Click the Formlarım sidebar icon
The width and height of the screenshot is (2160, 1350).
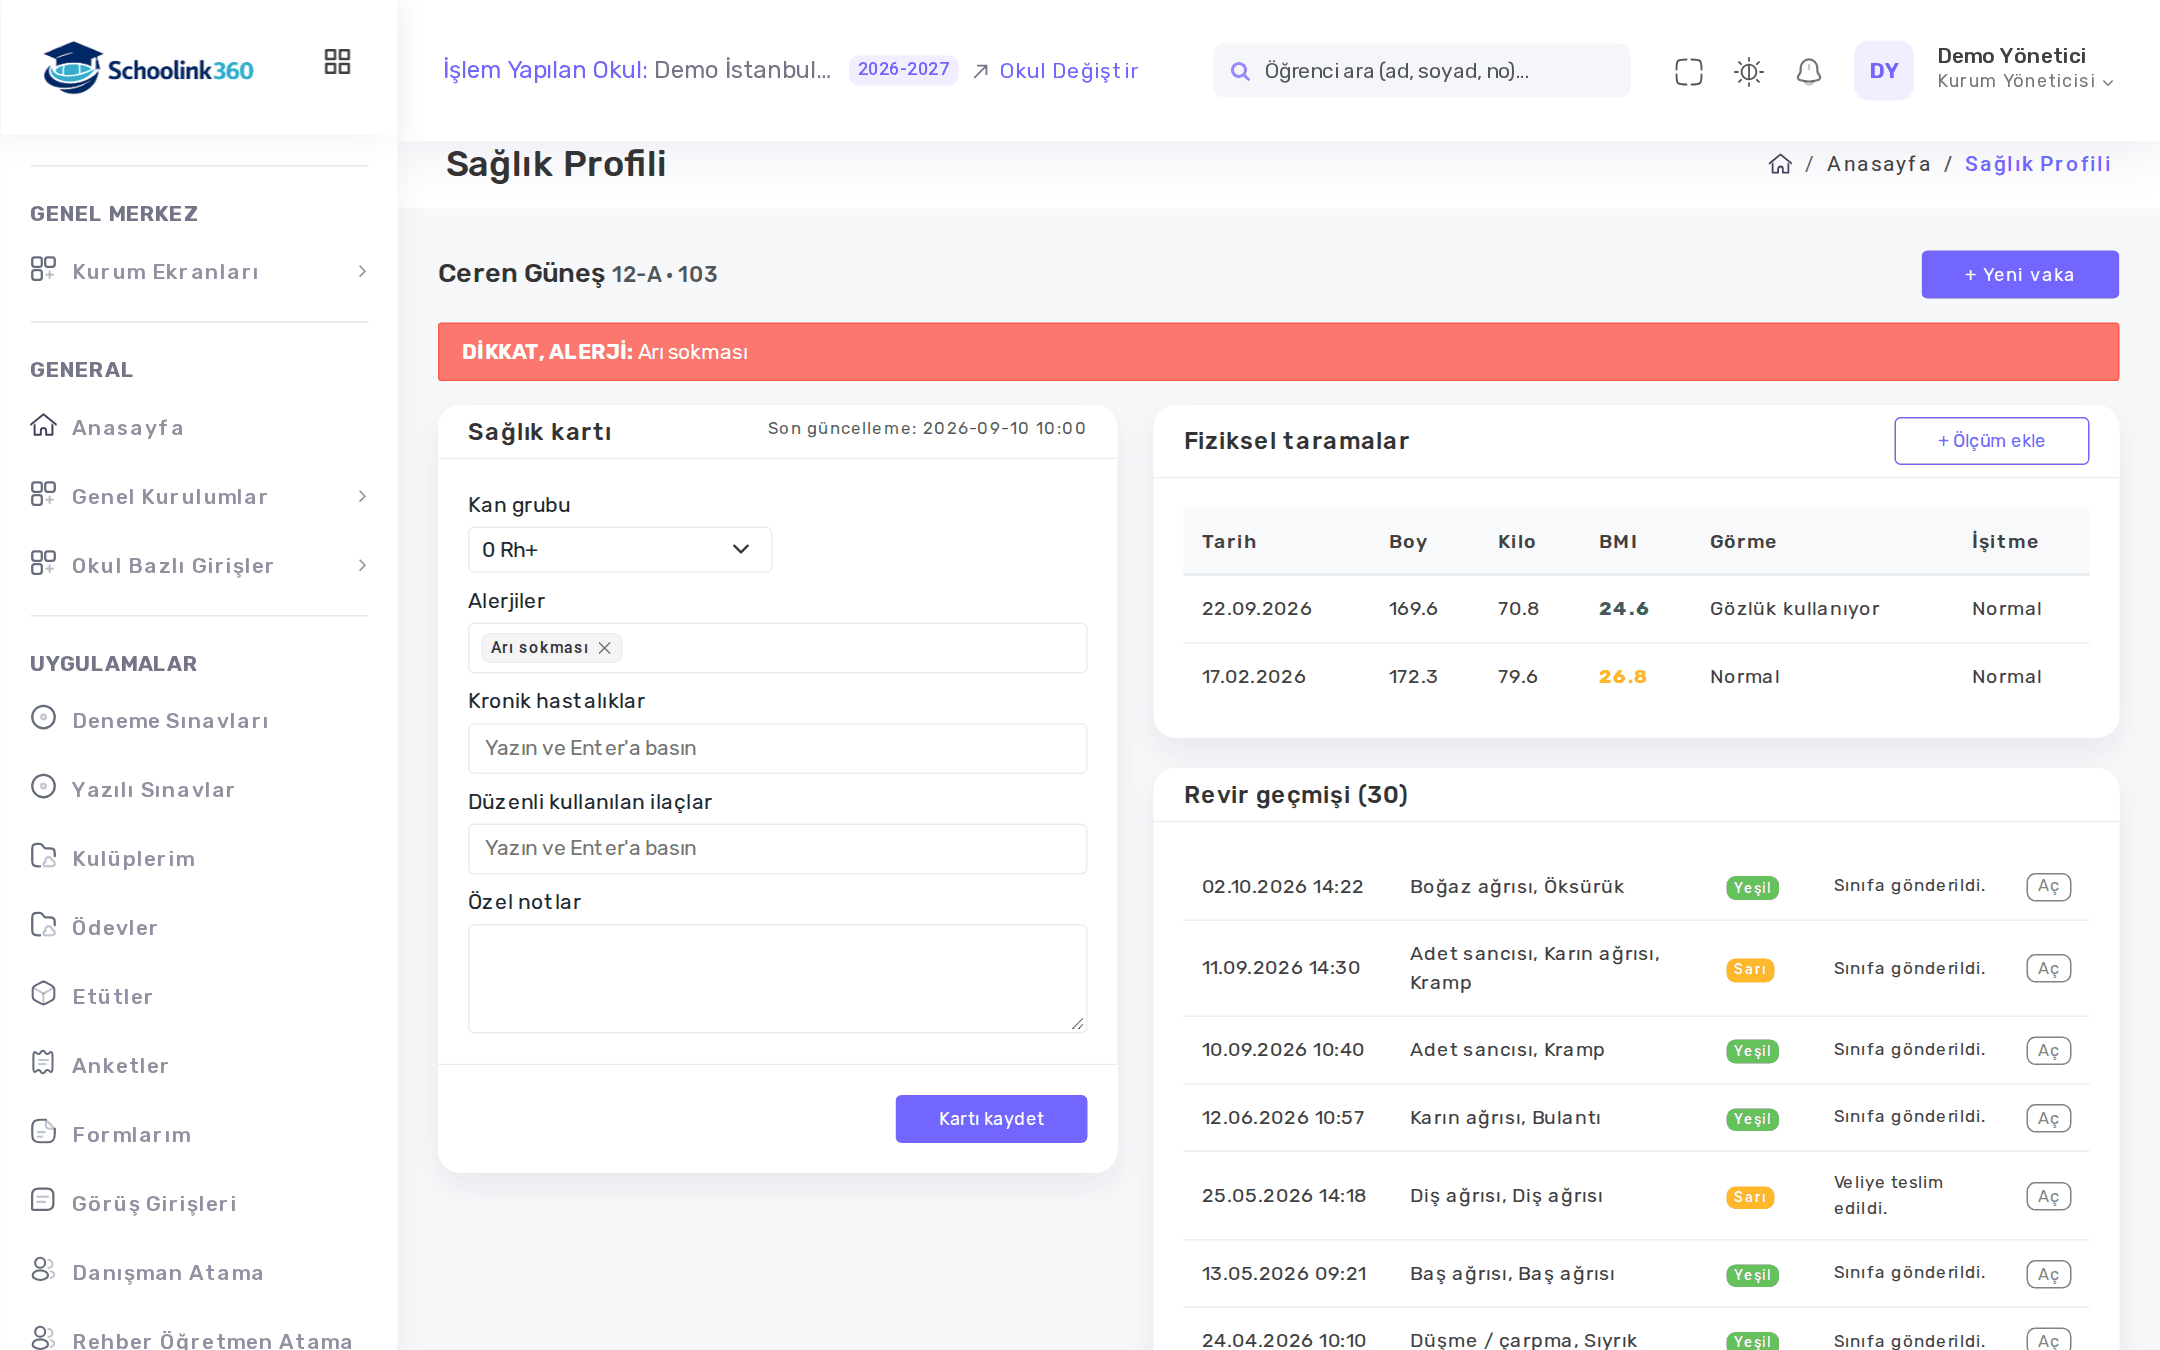(x=43, y=1132)
